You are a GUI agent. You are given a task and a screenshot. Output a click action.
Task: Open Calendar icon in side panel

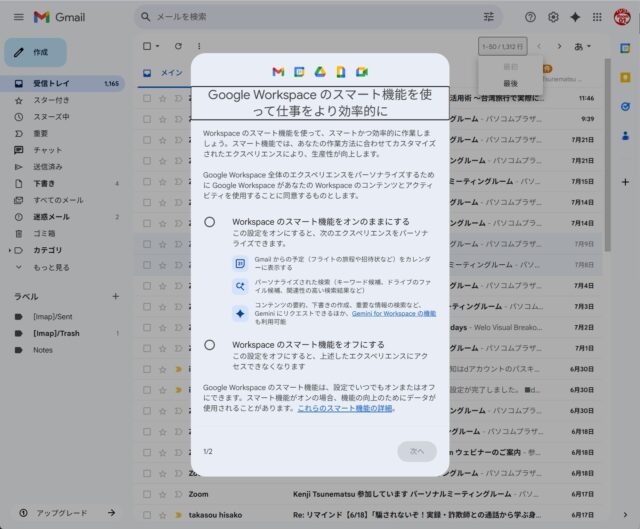pos(625,48)
